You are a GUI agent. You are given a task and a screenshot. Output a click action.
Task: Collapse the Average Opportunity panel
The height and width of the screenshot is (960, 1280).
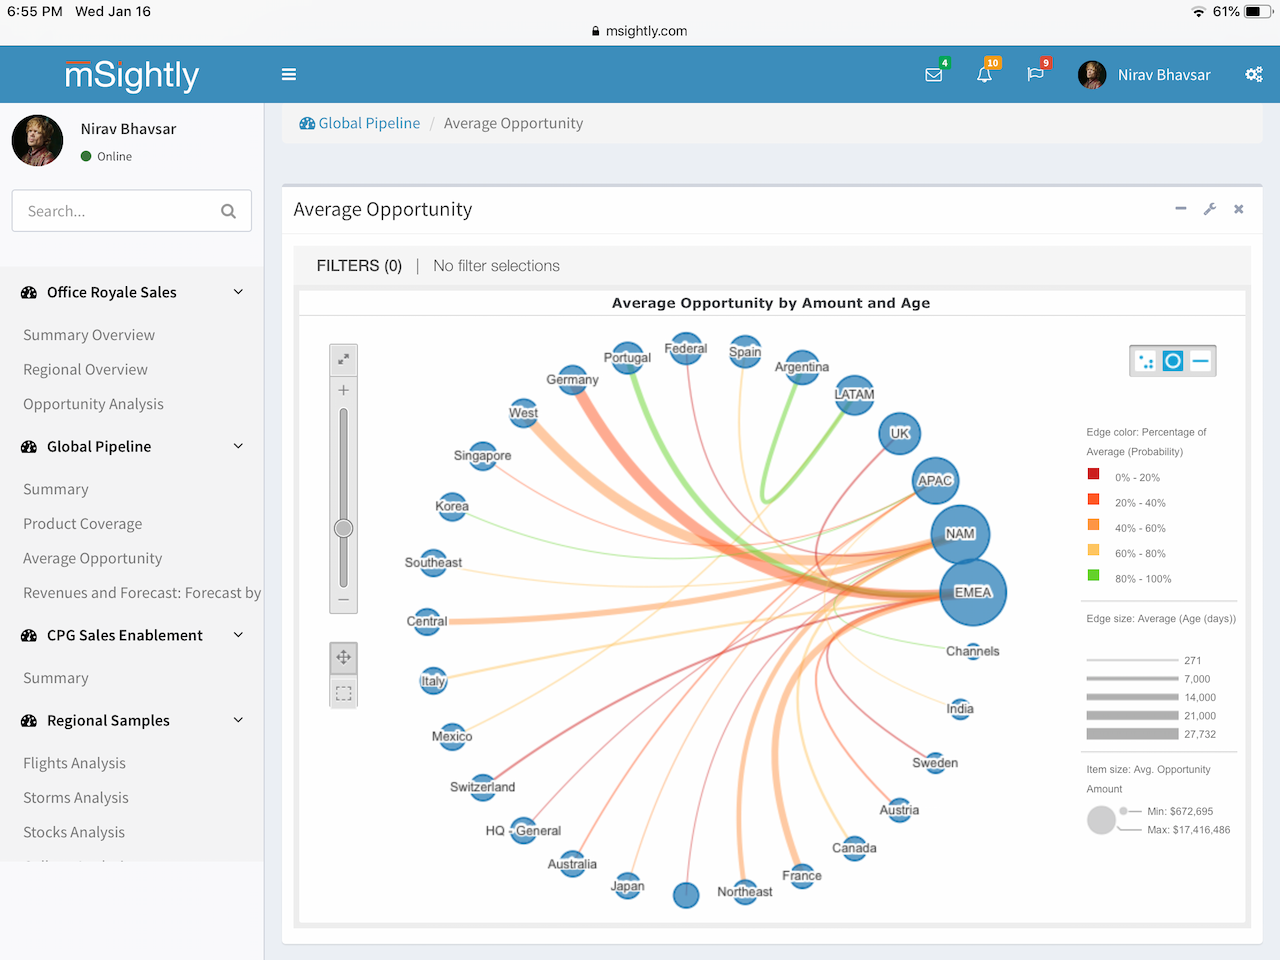click(1181, 209)
